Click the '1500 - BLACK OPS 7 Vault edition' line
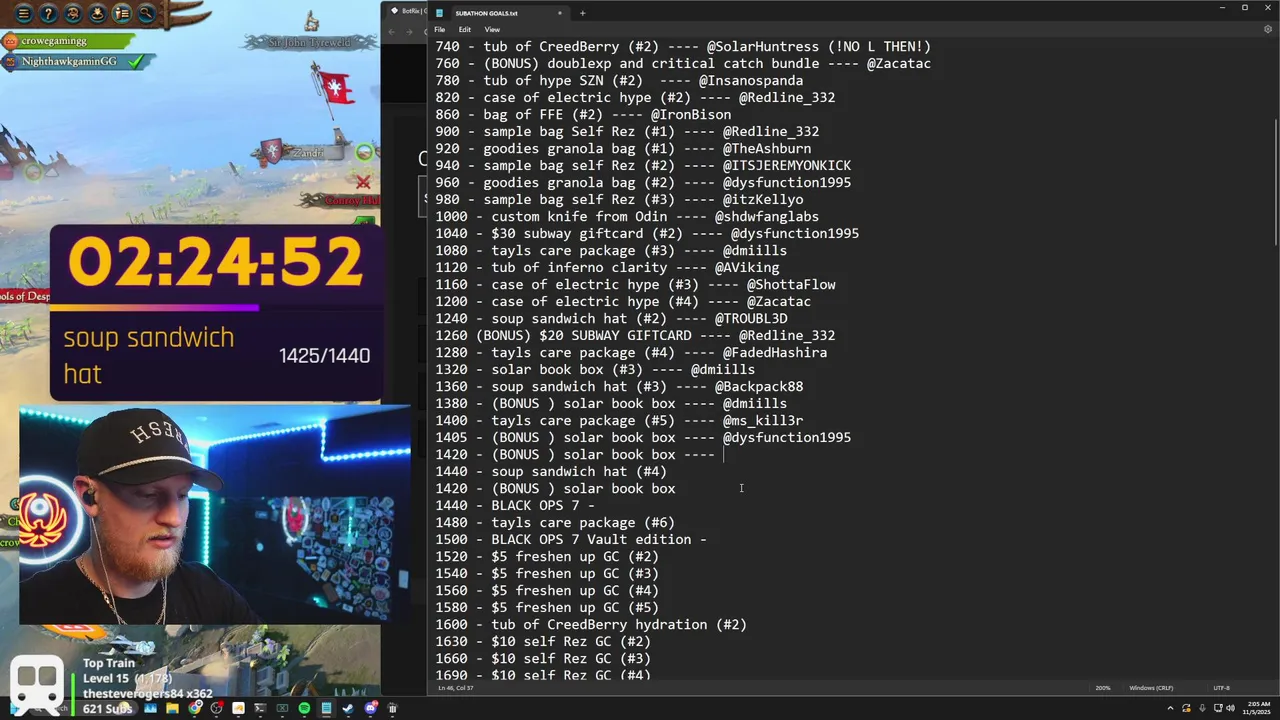Screen dimensions: 1280x720 click(x=571, y=539)
